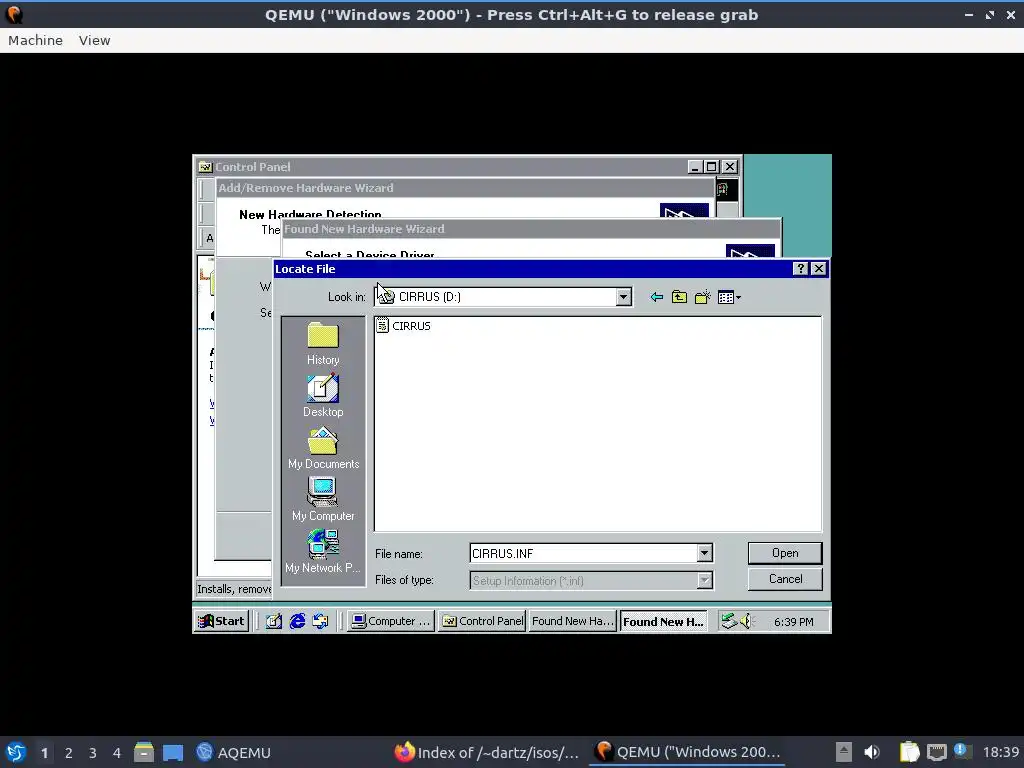Click the Unplug hardware tray icon
Viewport: 1024px width, 768px height.
click(x=729, y=621)
